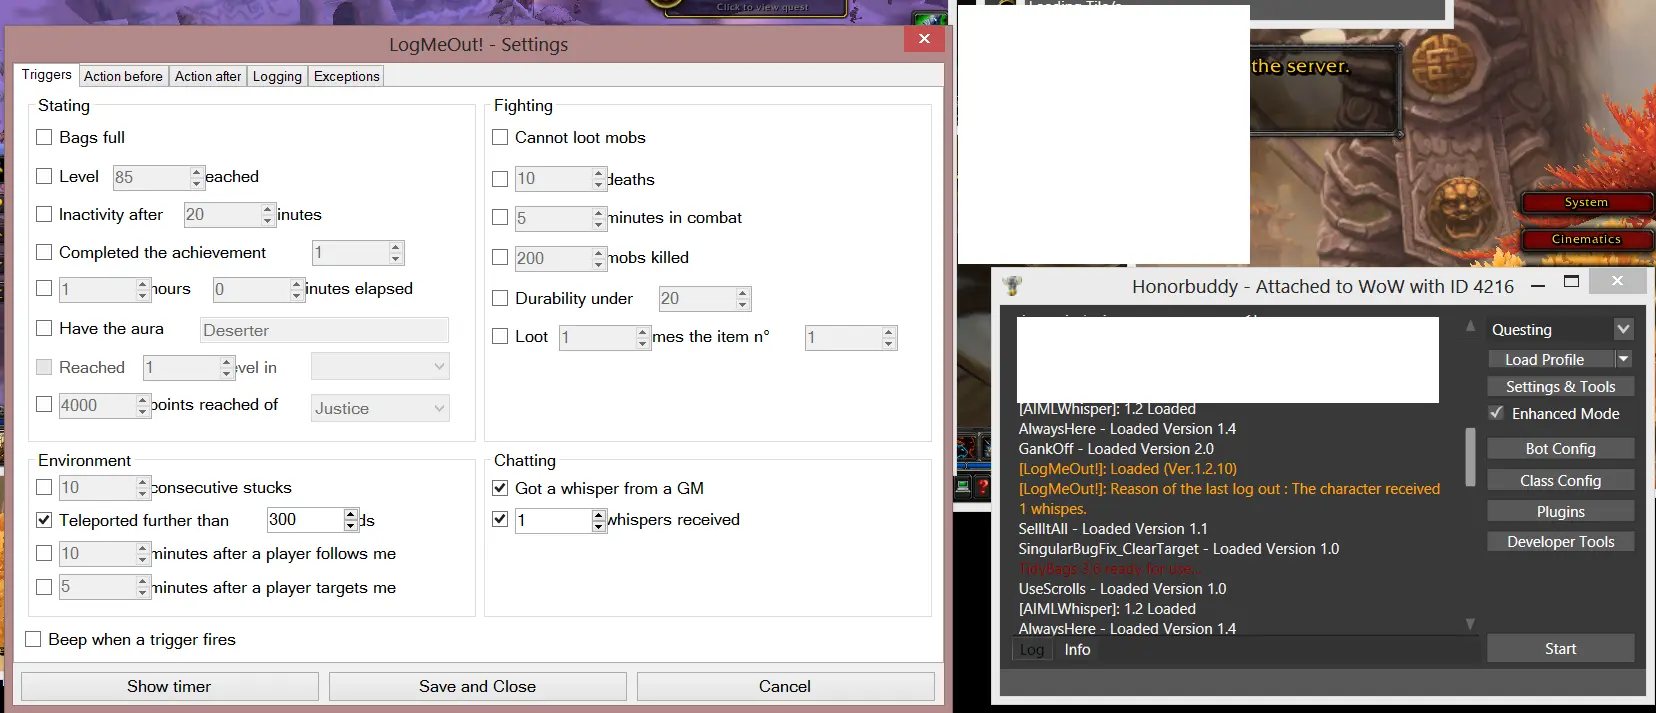This screenshot has width=1656, height=713.
Task: Adjust the Durability under spinner arrows
Action: pos(742,298)
